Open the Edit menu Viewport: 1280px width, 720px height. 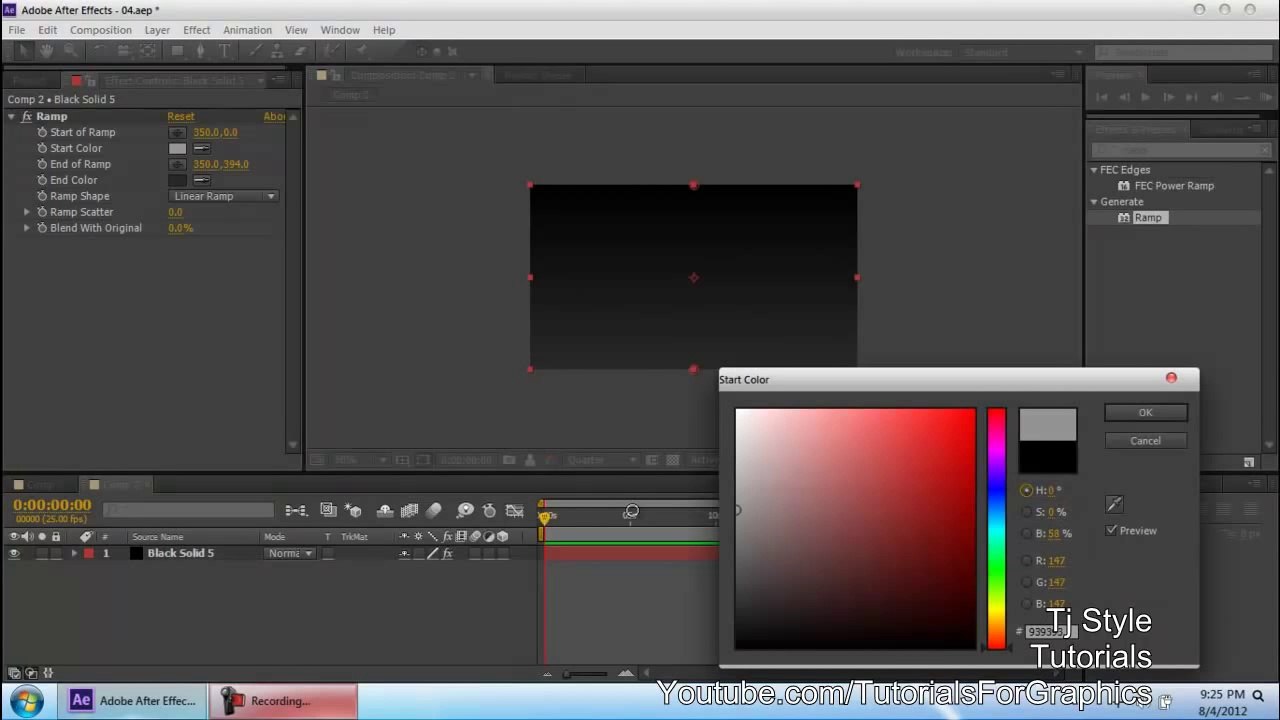coord(47,30)
